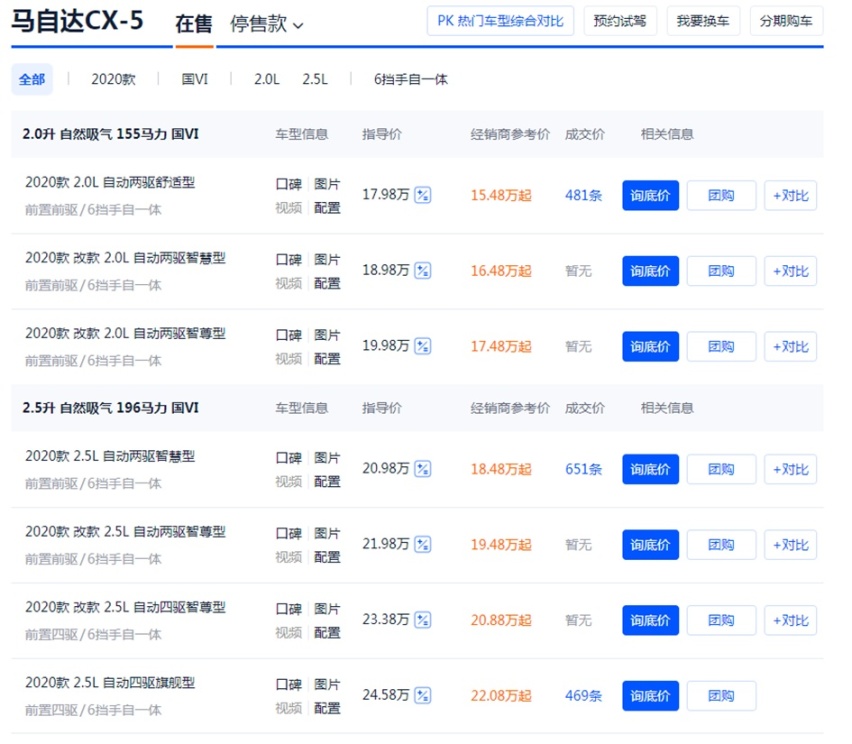Add 2.0L 自动两驱舒适型 to comparison
Image resolution: width=852 pixels, height=744 pixels.
tap(791, 195)
